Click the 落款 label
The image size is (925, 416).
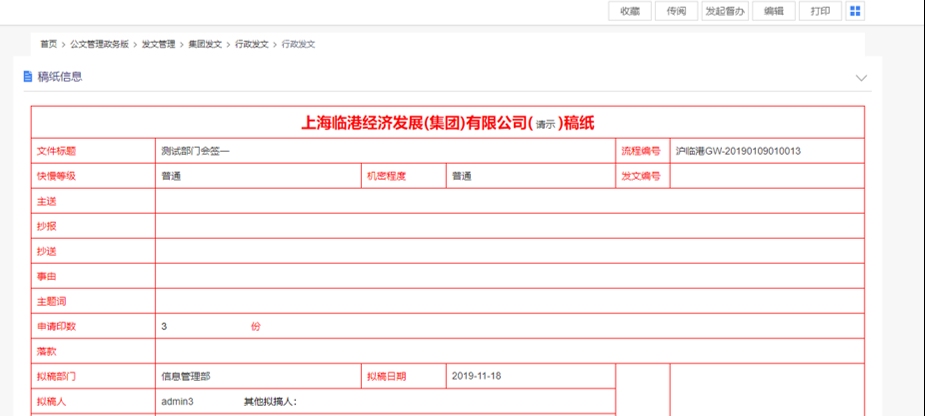(x=47, y=351)
